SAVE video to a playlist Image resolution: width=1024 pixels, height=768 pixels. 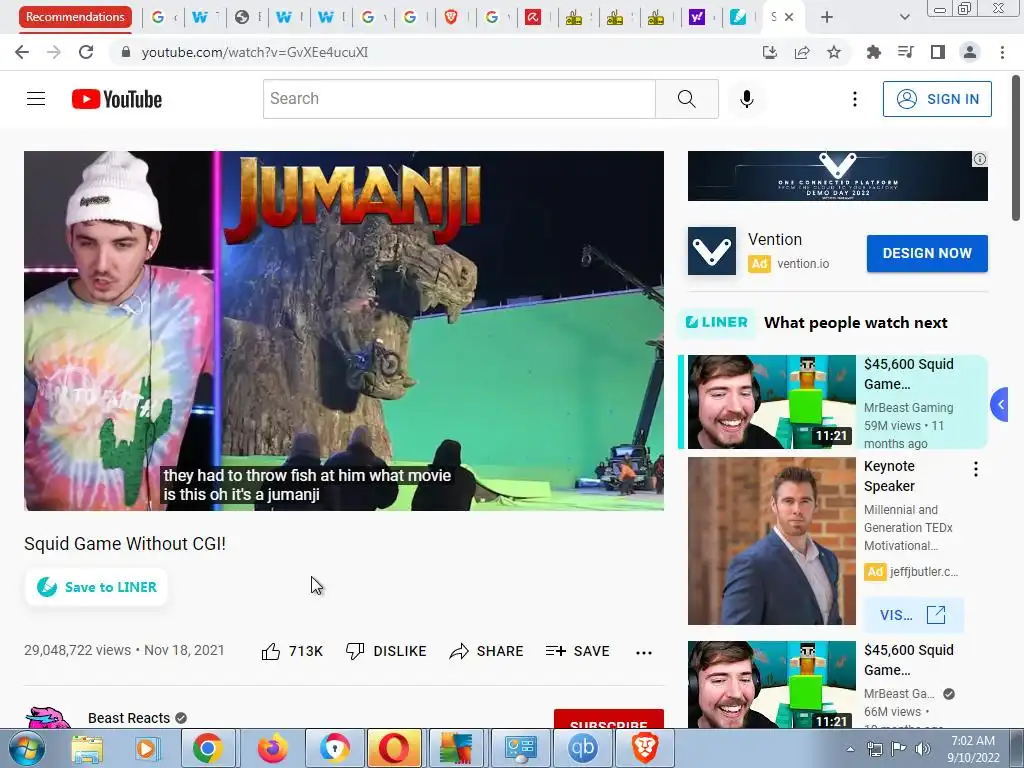point(577,651)
